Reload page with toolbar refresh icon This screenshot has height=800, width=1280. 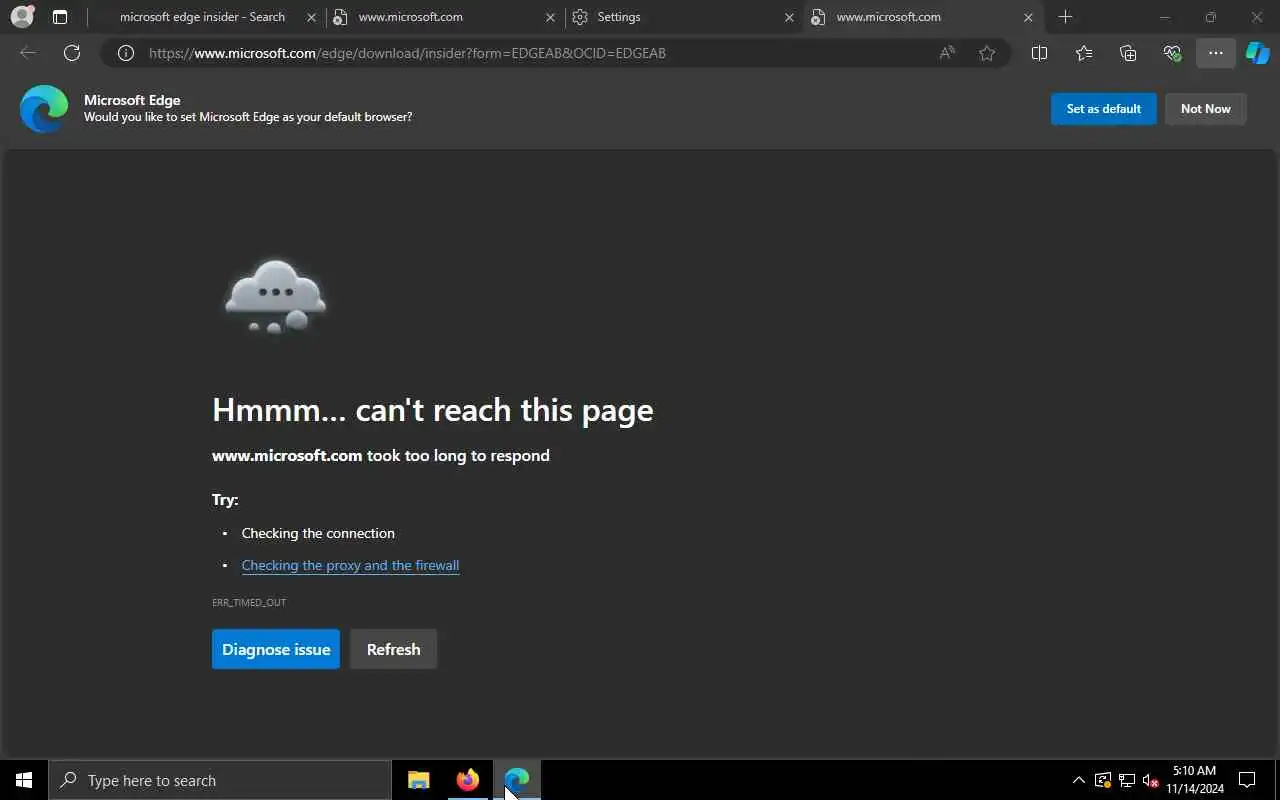click(72, 53)
